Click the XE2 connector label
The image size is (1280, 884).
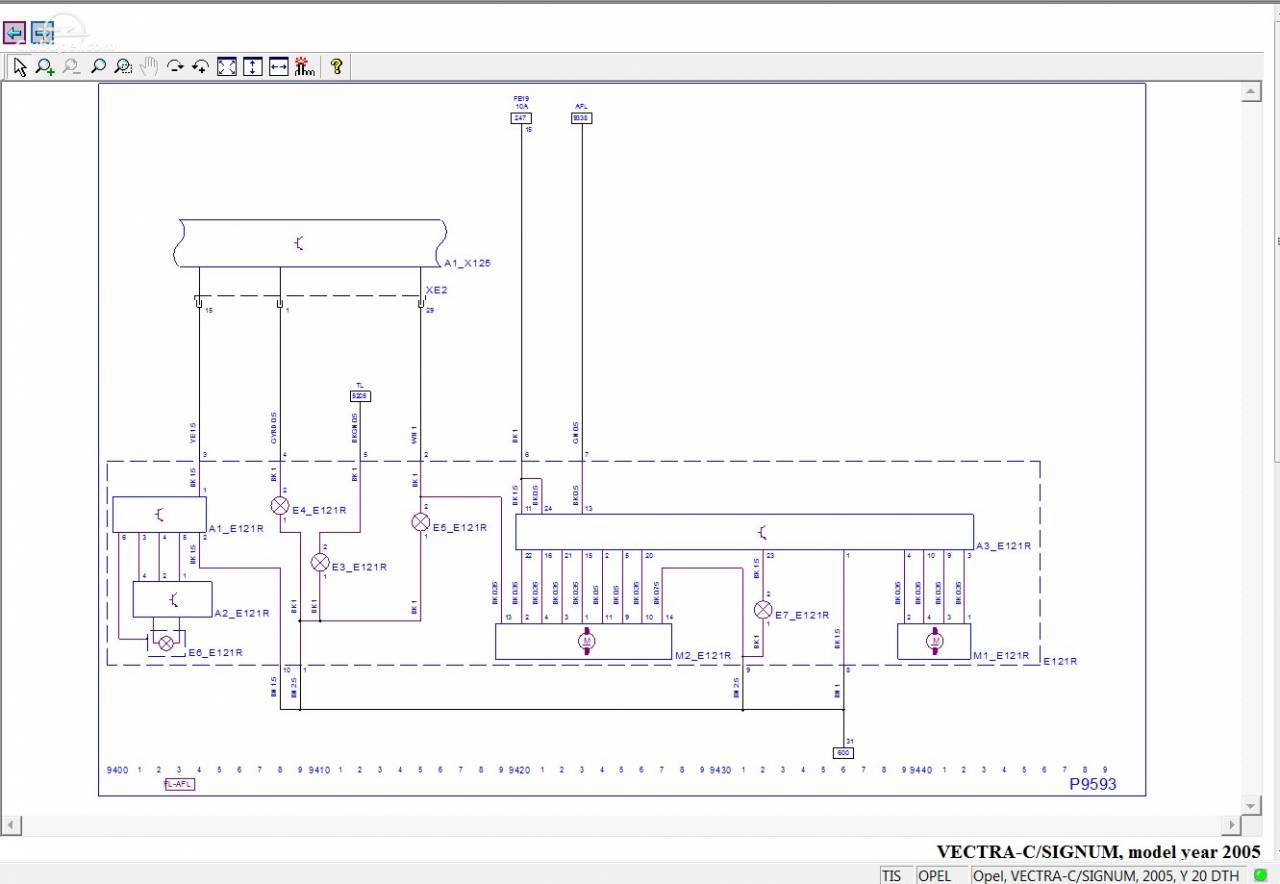[437, 288]
